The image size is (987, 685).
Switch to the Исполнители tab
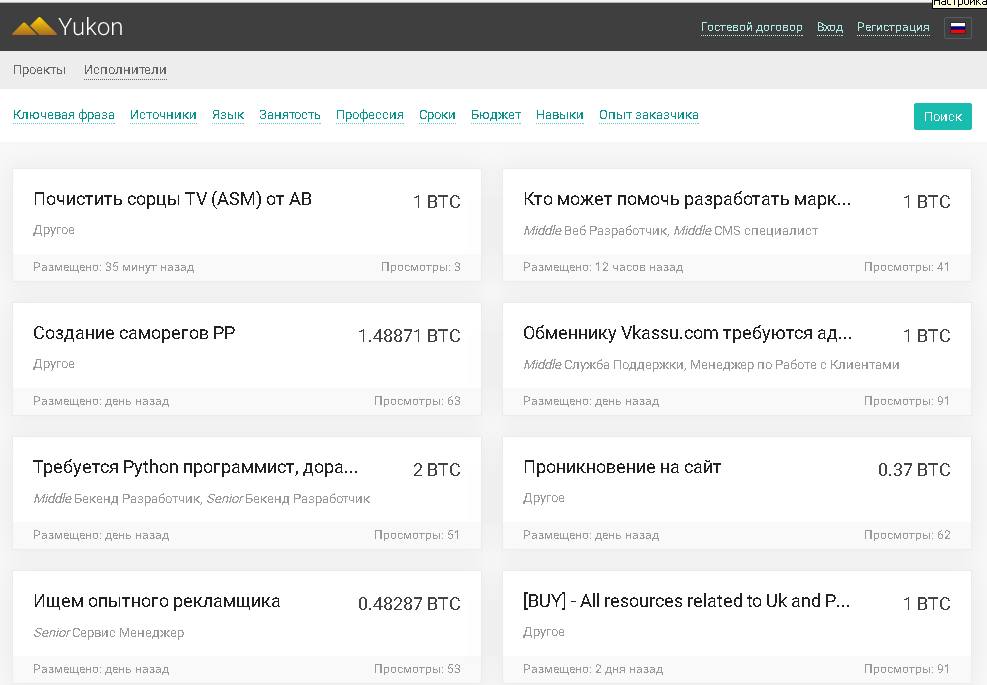pos(125,70)
